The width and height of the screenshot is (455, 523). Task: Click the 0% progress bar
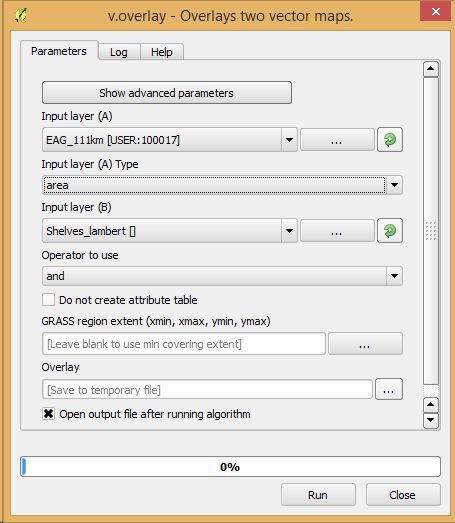(x=230, y=467)
